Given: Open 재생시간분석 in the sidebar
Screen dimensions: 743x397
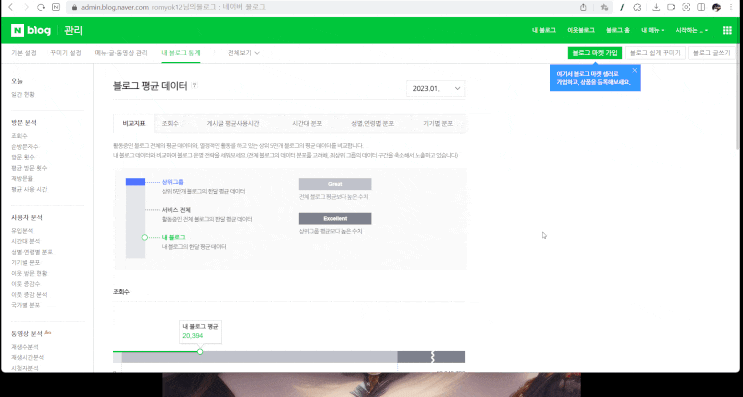Looking at the screenshot, I should coord(27,358).
